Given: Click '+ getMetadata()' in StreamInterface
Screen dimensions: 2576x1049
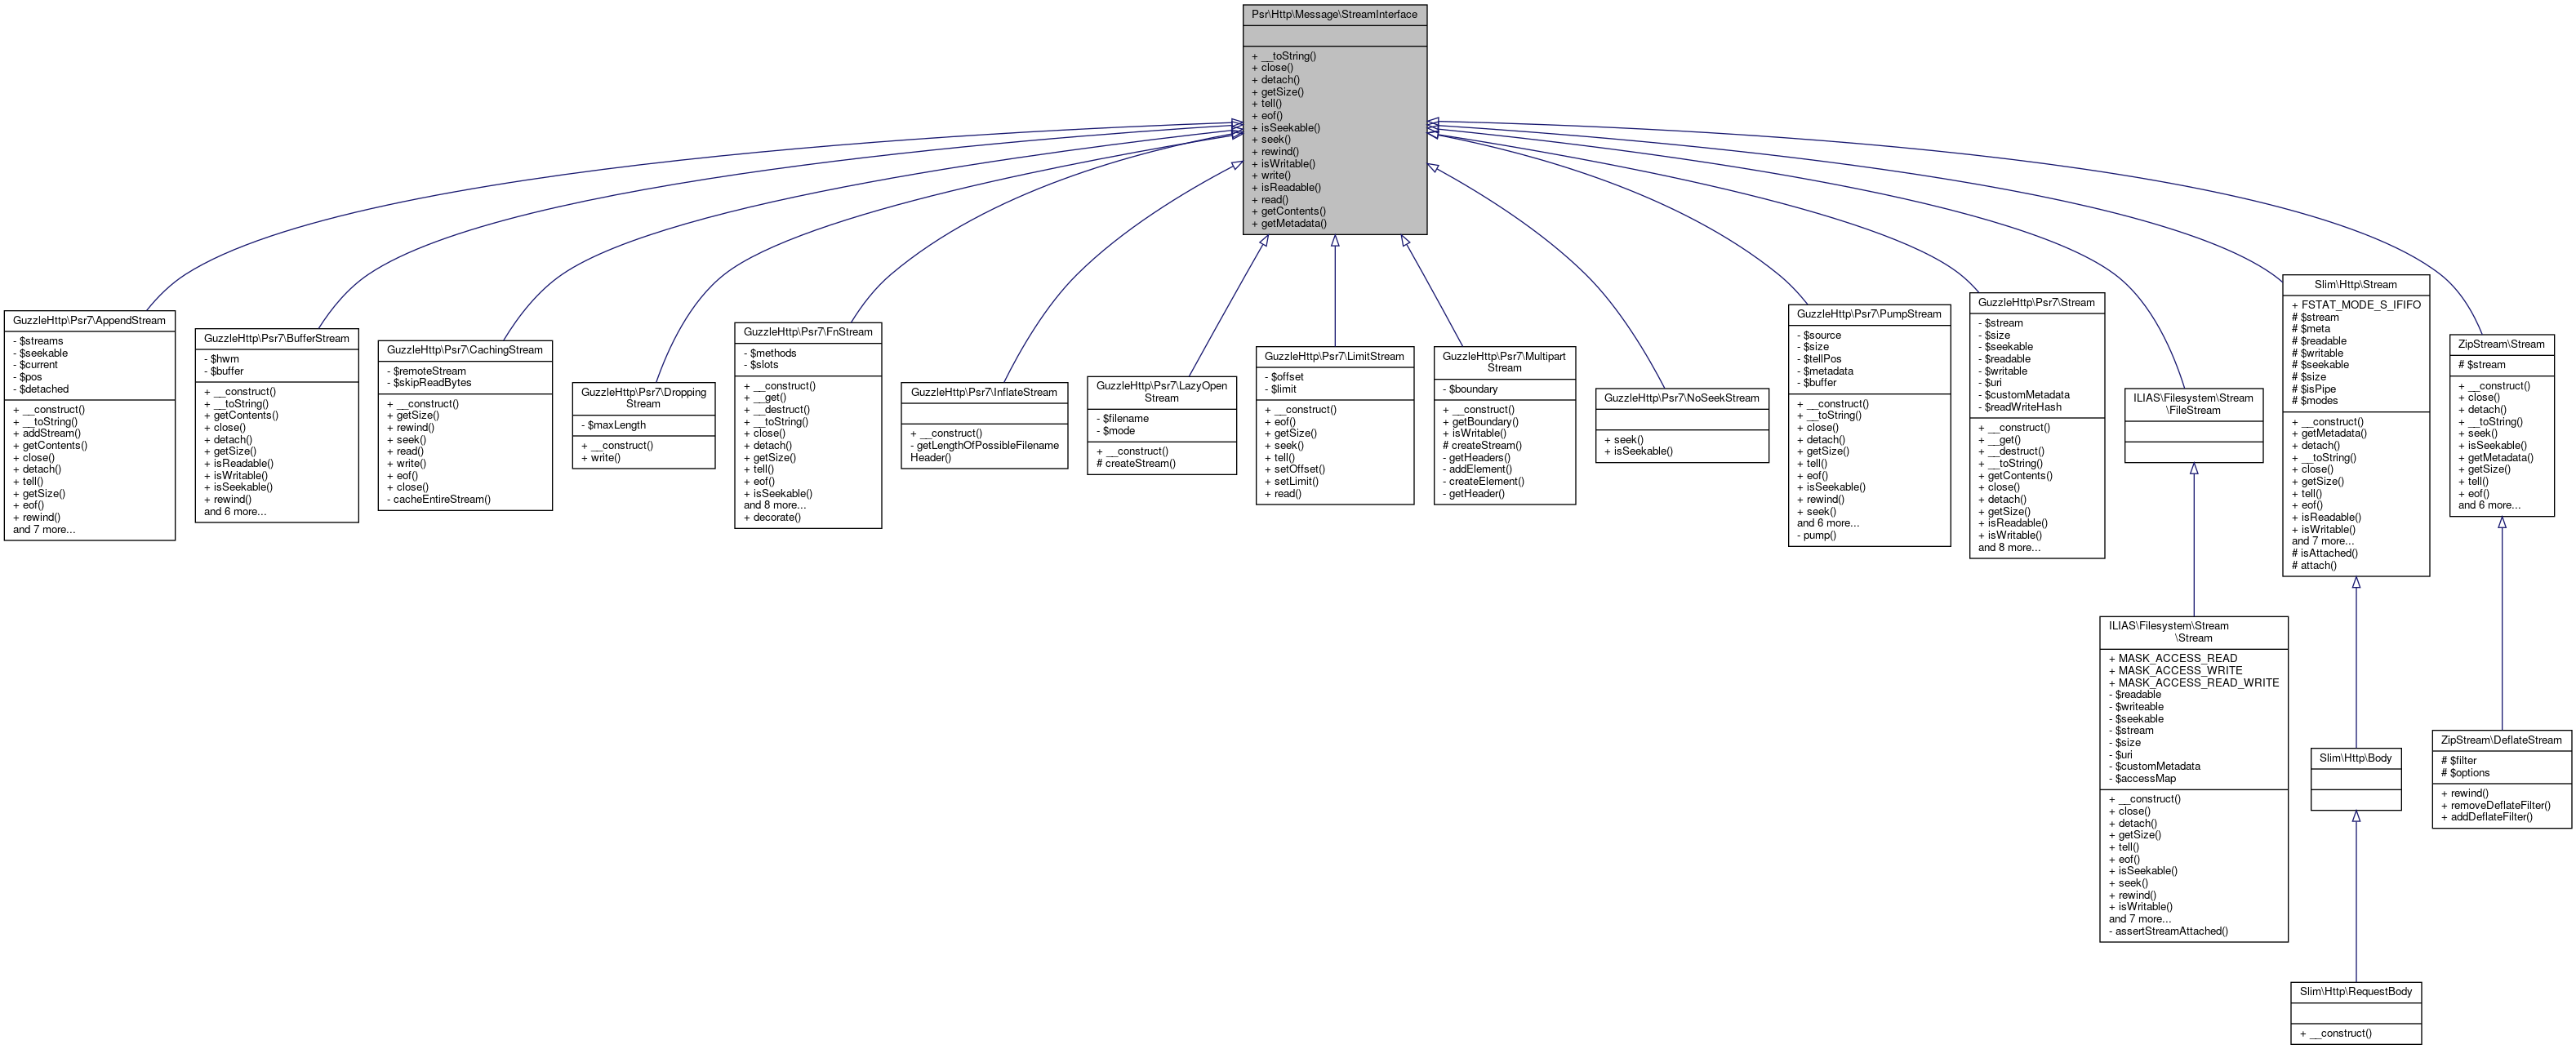Looking at the screenshot, I should tap(1289, 223).
